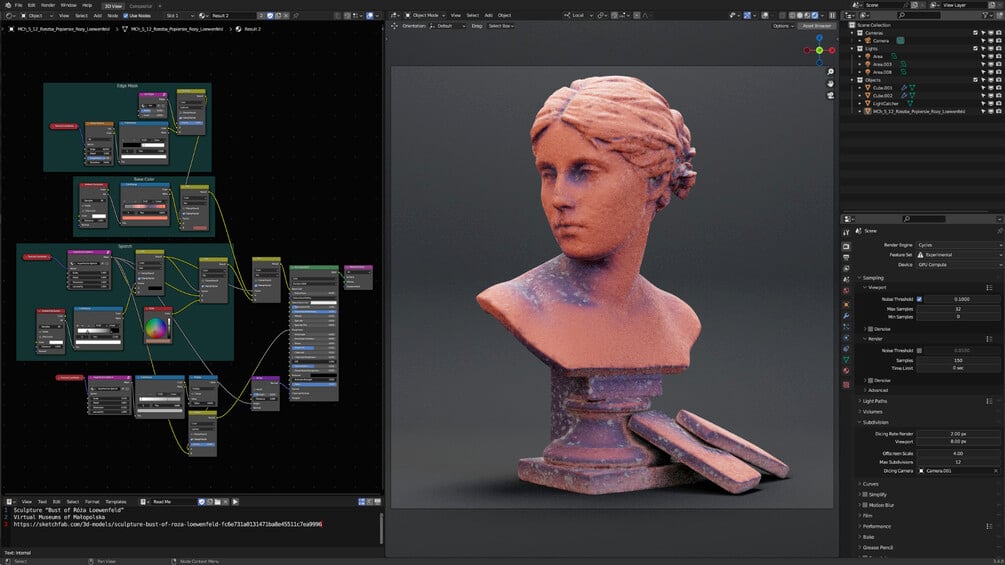Click the Asset Browser button
The image size is (1005, 565).
click(x=817, y=26)
